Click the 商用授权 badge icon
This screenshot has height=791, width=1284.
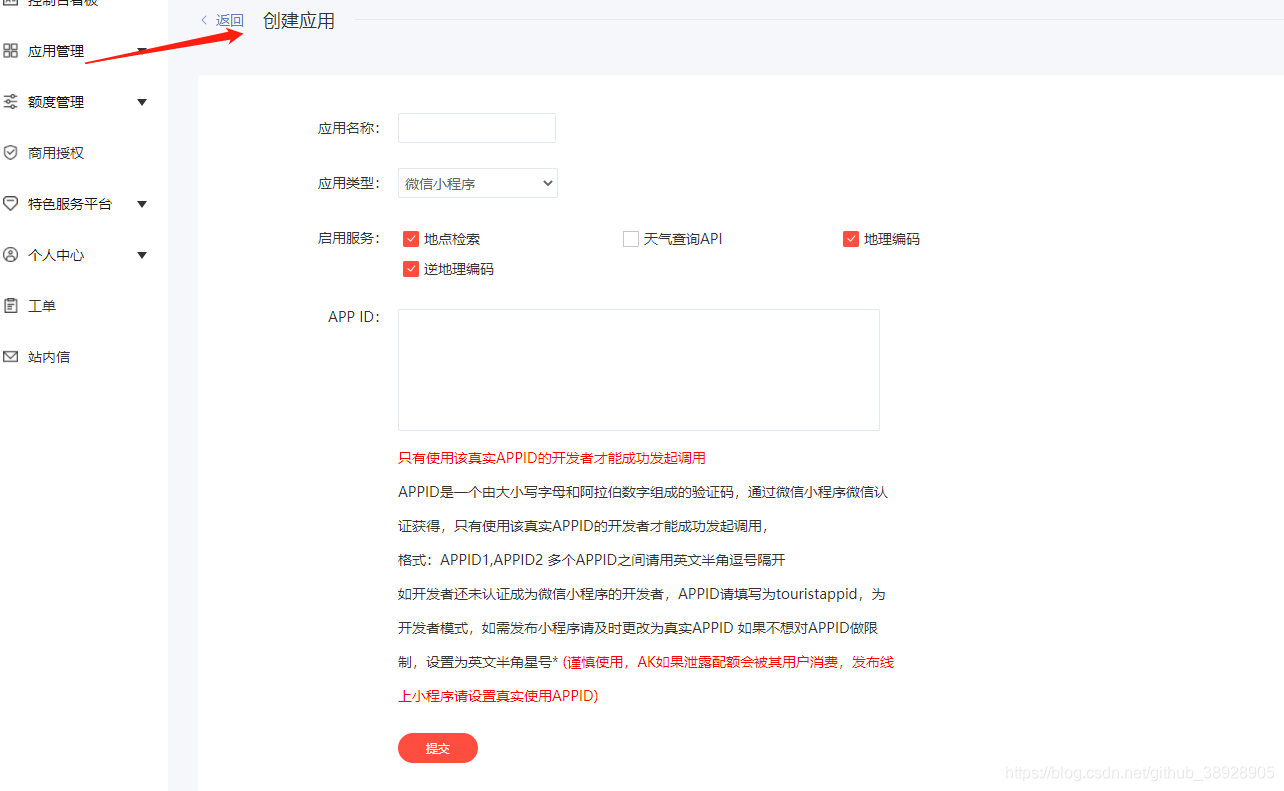[12, 152]
